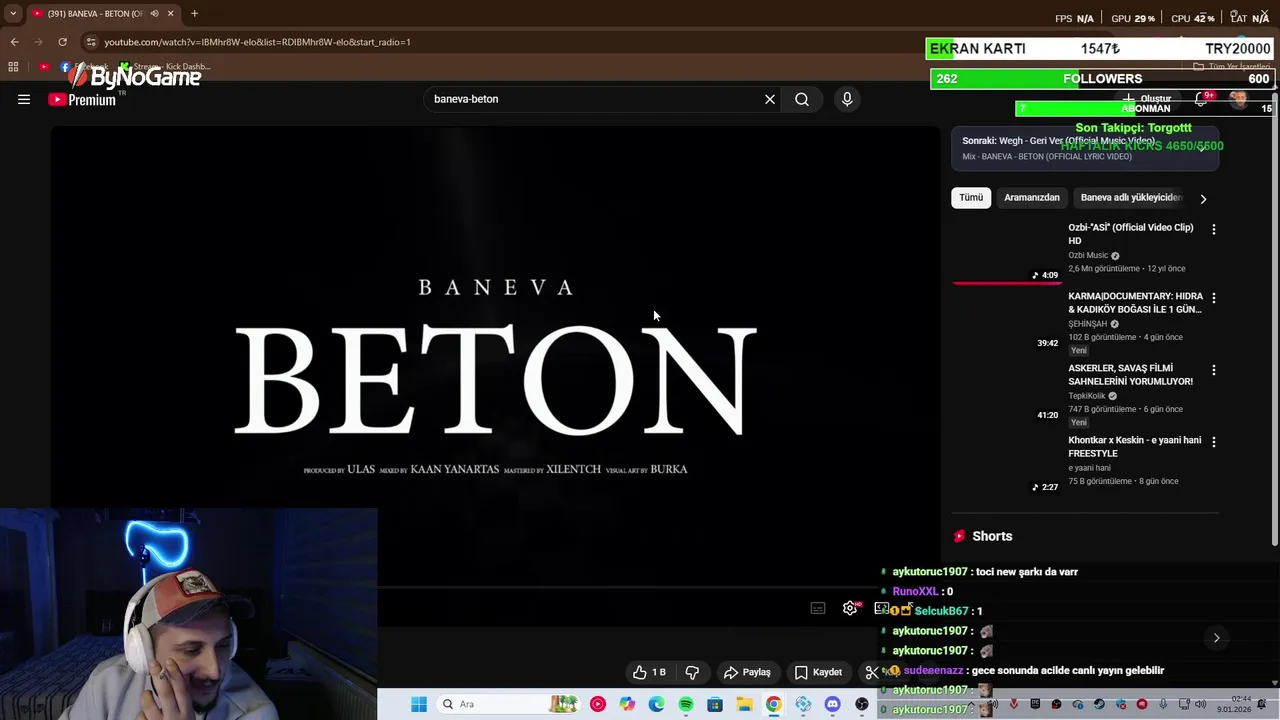This screenshot has height=720, width=1280.
Task: Open the YouTube hamburger guide menu
Action: coord(24,99)
